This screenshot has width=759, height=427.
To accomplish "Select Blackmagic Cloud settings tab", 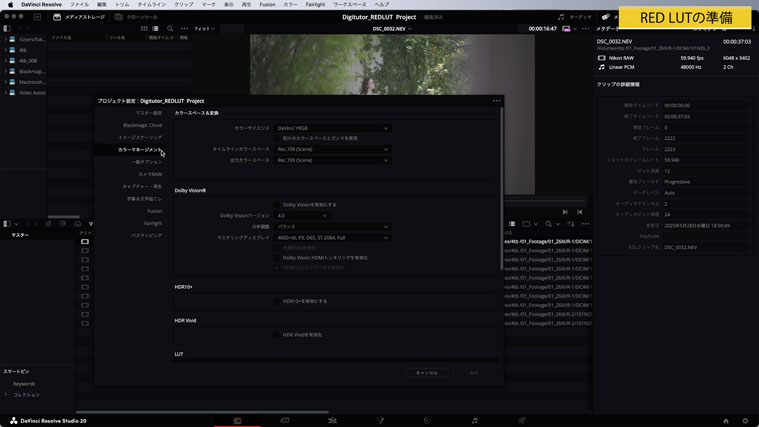I will pos(142,125).
